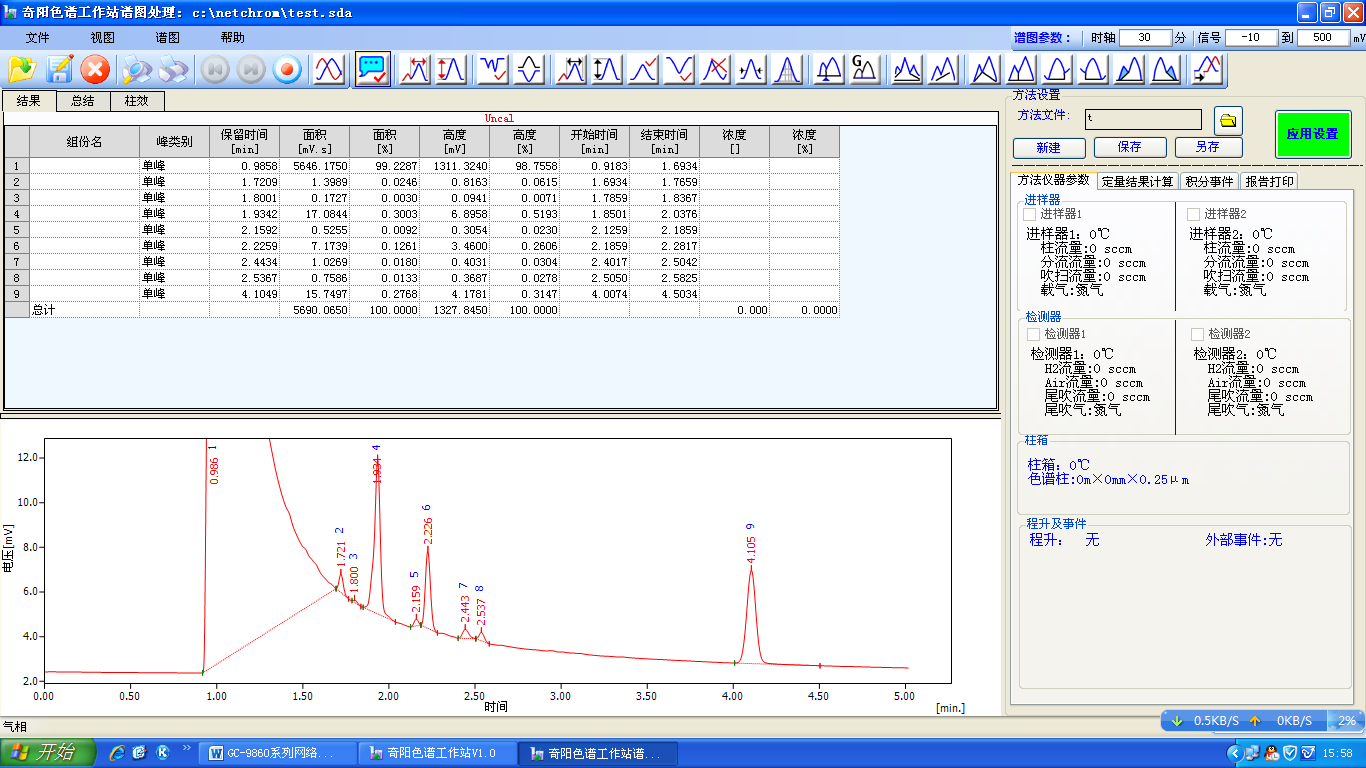Click the save file disk icon
The height and width of the screenshot is (768, 1366).
[59, 69]
